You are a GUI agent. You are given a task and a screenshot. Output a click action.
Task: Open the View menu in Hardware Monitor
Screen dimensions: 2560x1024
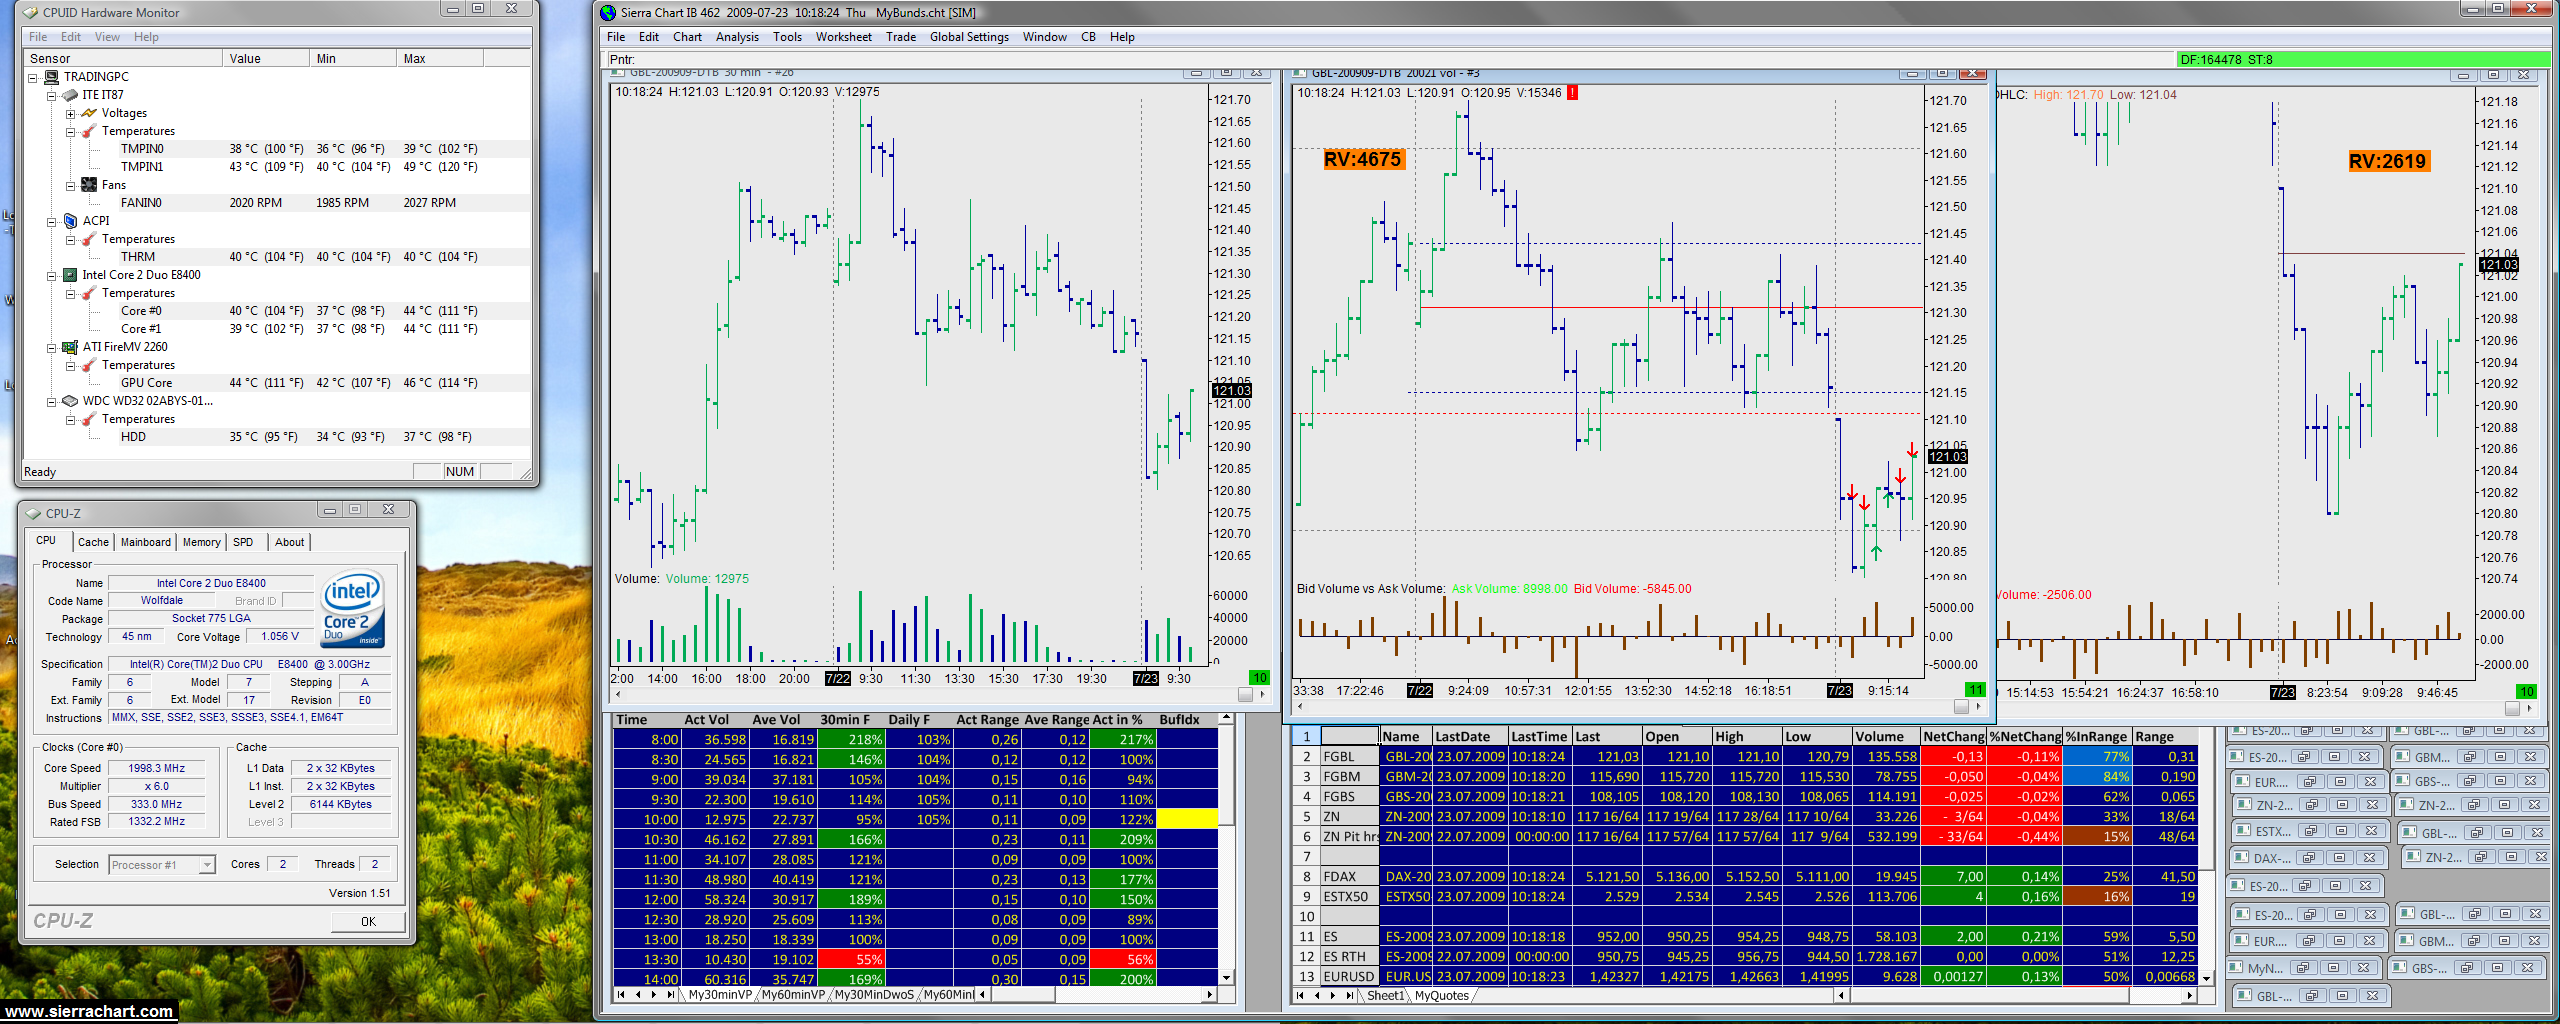point(107,37)
